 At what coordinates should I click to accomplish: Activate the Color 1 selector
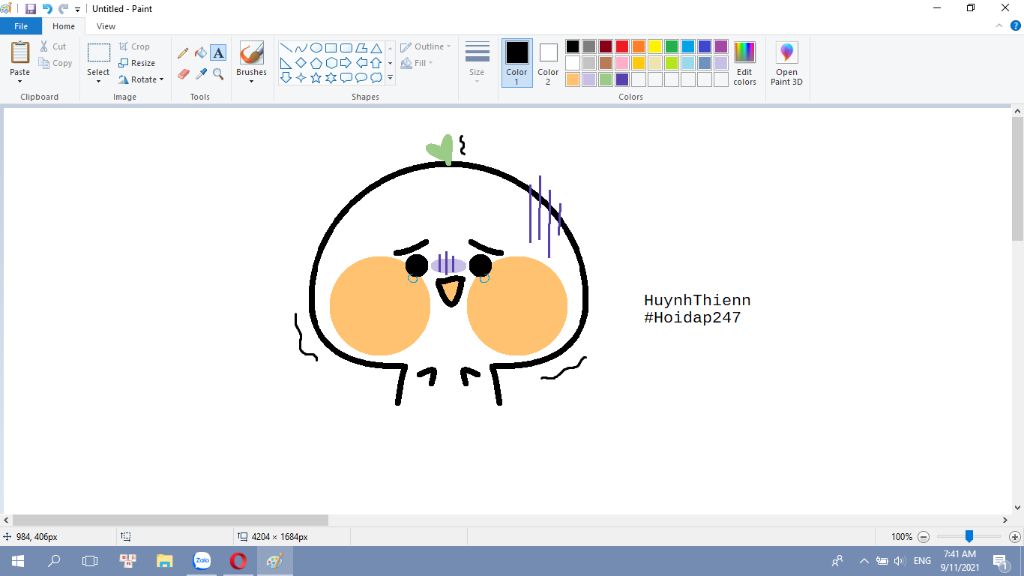[x=517, y=62]
